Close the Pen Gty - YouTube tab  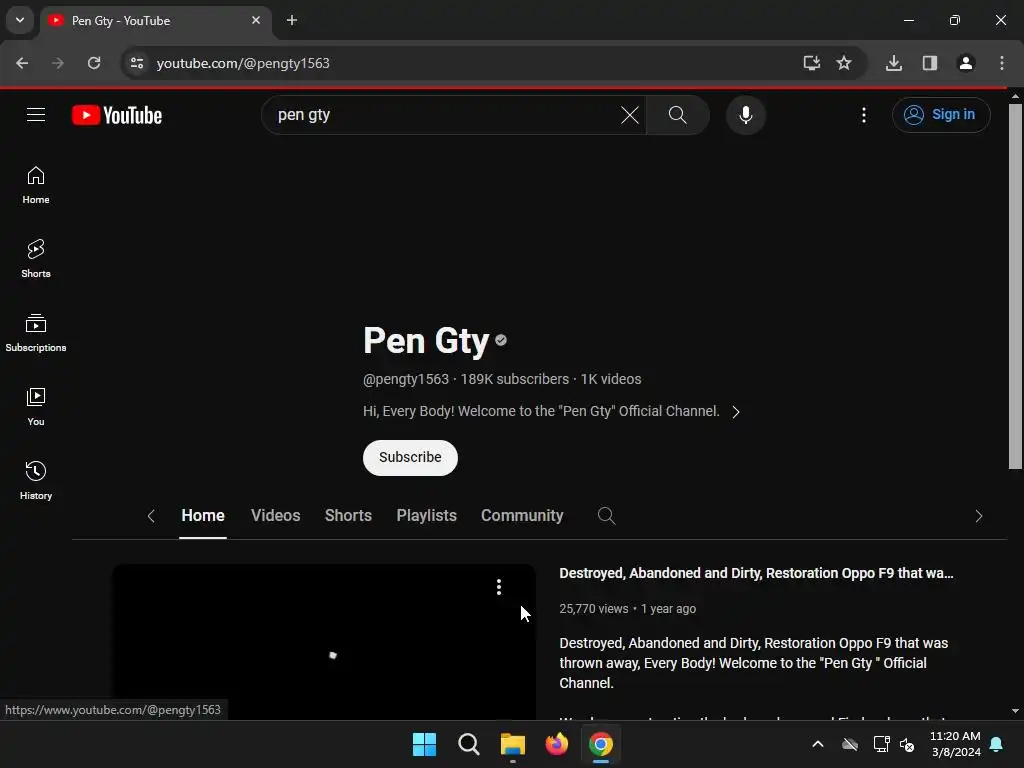[x=256, y=20]
